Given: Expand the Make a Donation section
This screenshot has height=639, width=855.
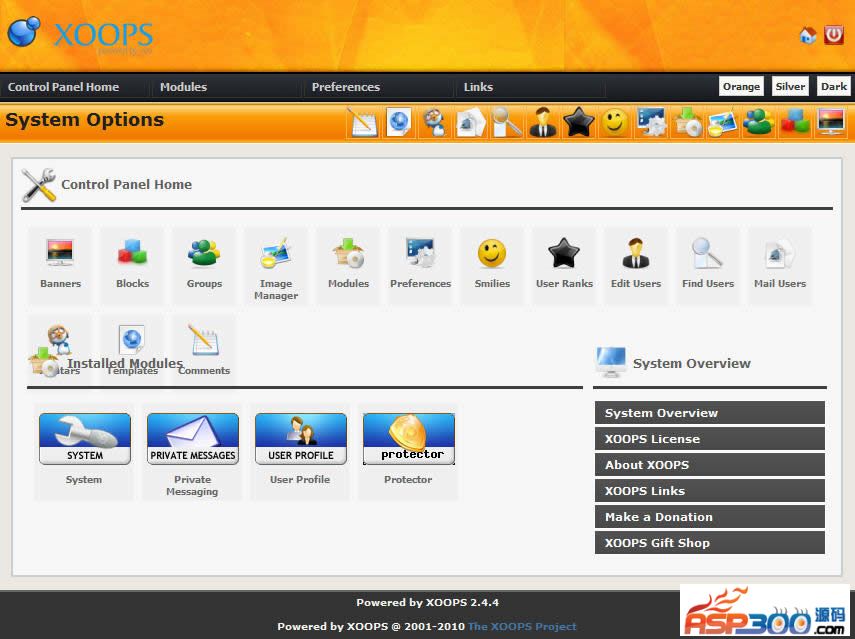Looking at the screenshot, I should tap(709, 517).
